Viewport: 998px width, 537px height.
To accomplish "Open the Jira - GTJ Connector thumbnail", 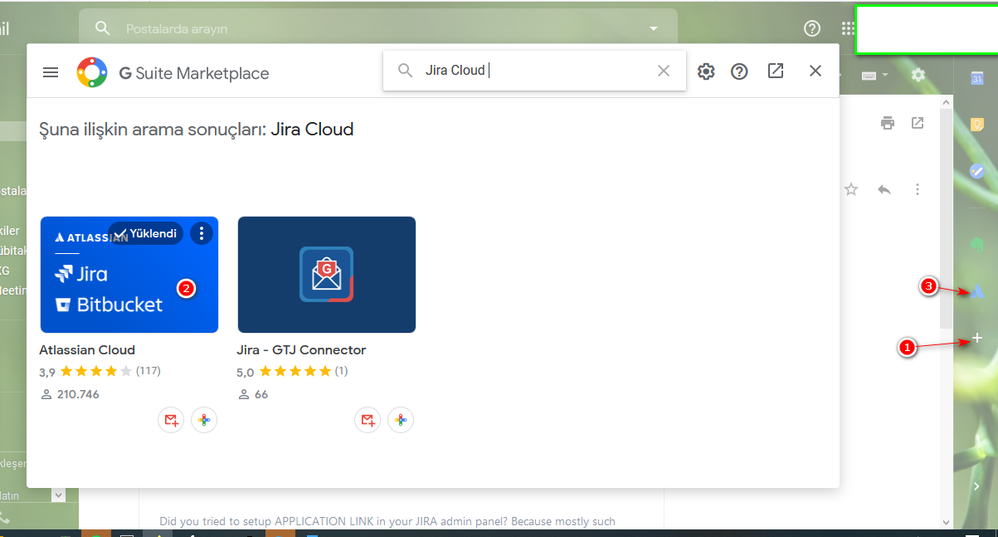I will (x=327, y=274).
